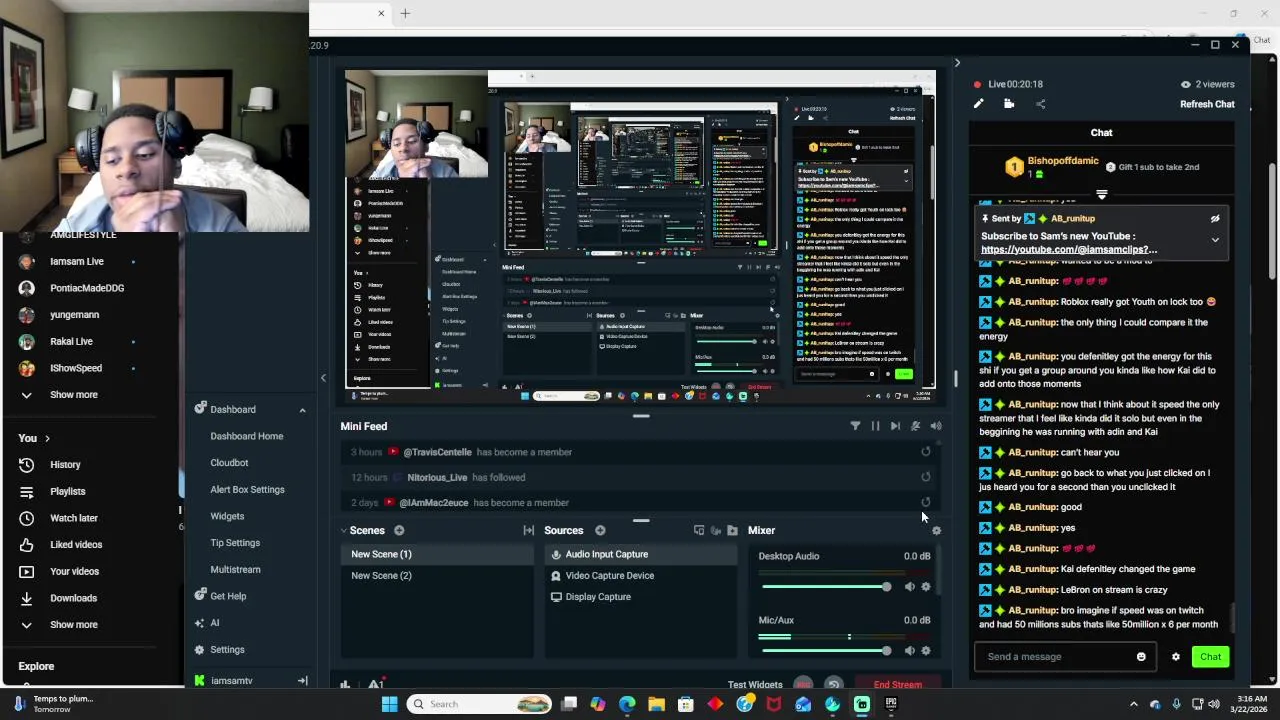This screenshot has height=720, width=1280.
Task: Open scene transitions icon next to Scenes
Action: (x=529, y=530)
